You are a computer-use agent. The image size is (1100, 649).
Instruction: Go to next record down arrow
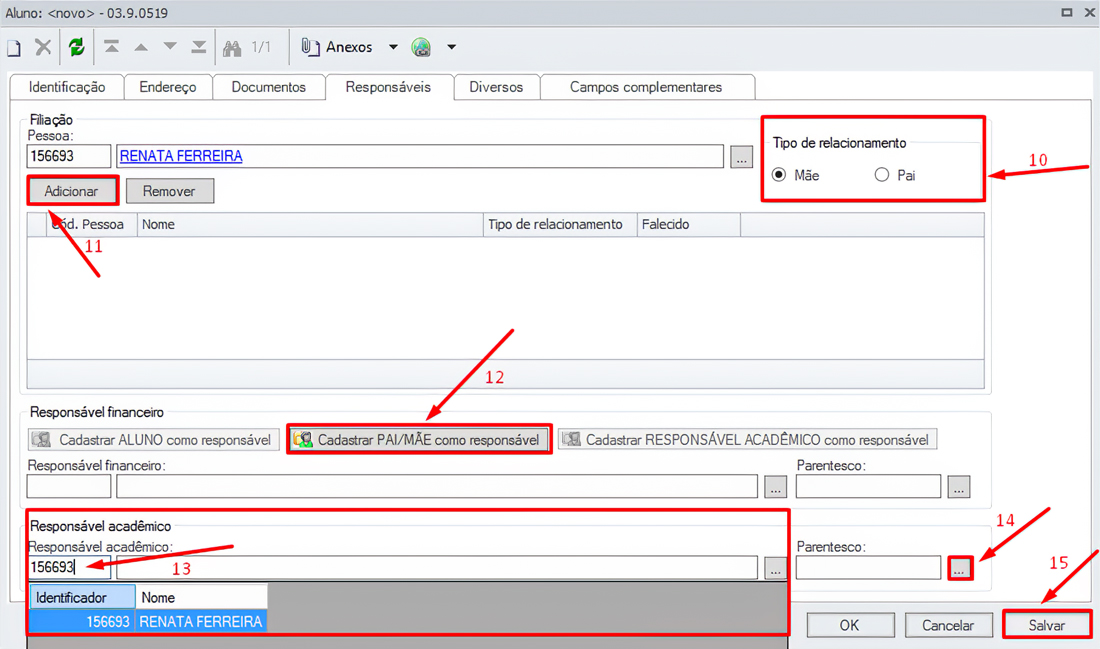[x=170, y=48]
